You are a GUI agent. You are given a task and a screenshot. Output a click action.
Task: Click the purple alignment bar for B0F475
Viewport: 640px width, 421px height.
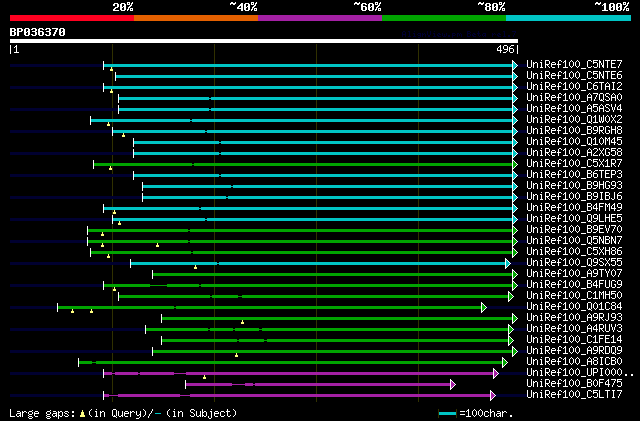click(318, 385)
